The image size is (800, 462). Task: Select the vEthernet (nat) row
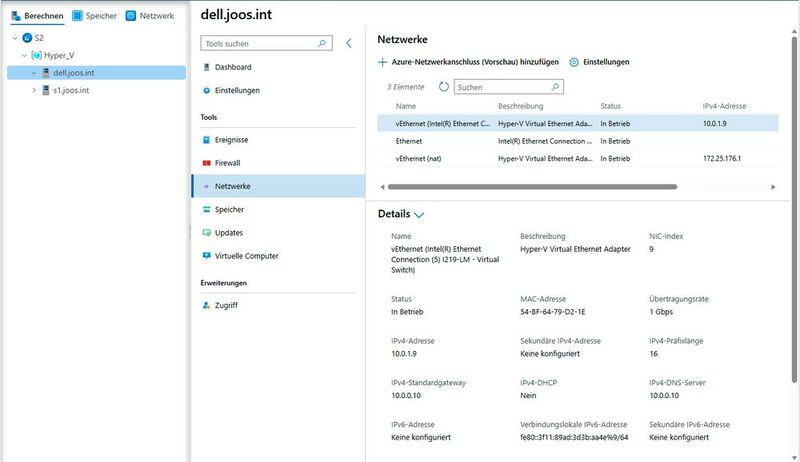pos(578,159)
